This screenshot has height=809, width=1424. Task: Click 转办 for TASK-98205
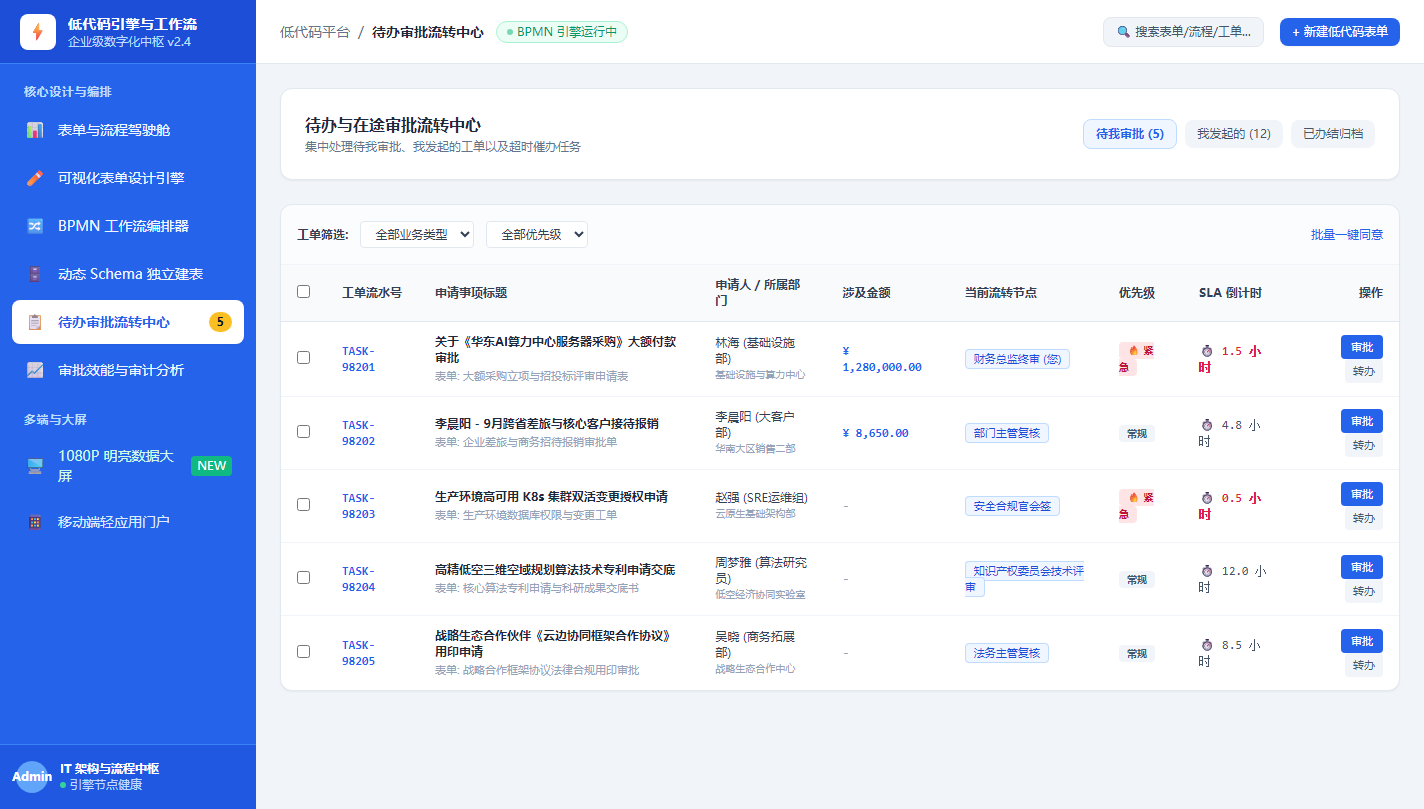[1364, 665]
